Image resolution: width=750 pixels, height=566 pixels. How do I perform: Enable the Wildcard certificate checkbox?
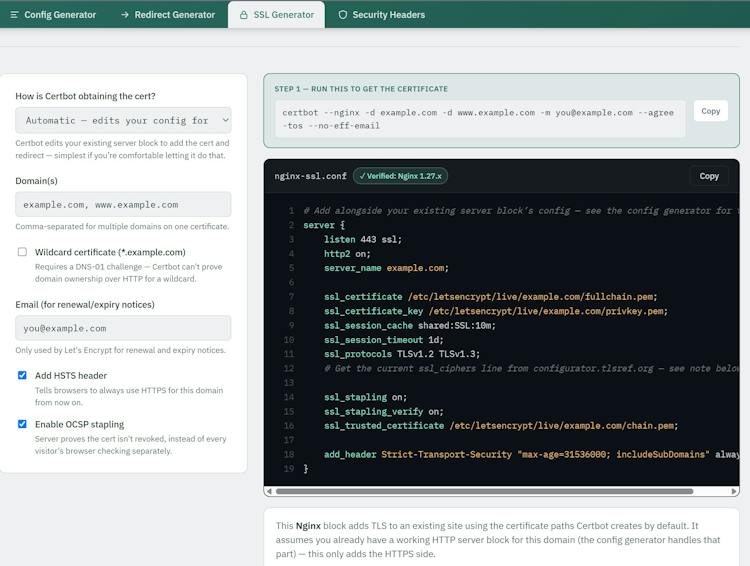point(22,252)
